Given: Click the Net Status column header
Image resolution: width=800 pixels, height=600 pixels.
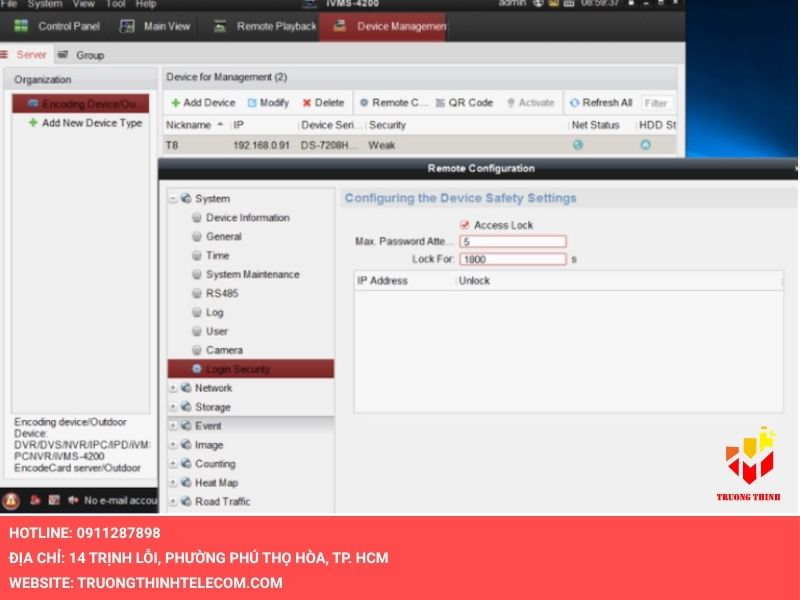Looking at the screenshot, I should [595, 125].
